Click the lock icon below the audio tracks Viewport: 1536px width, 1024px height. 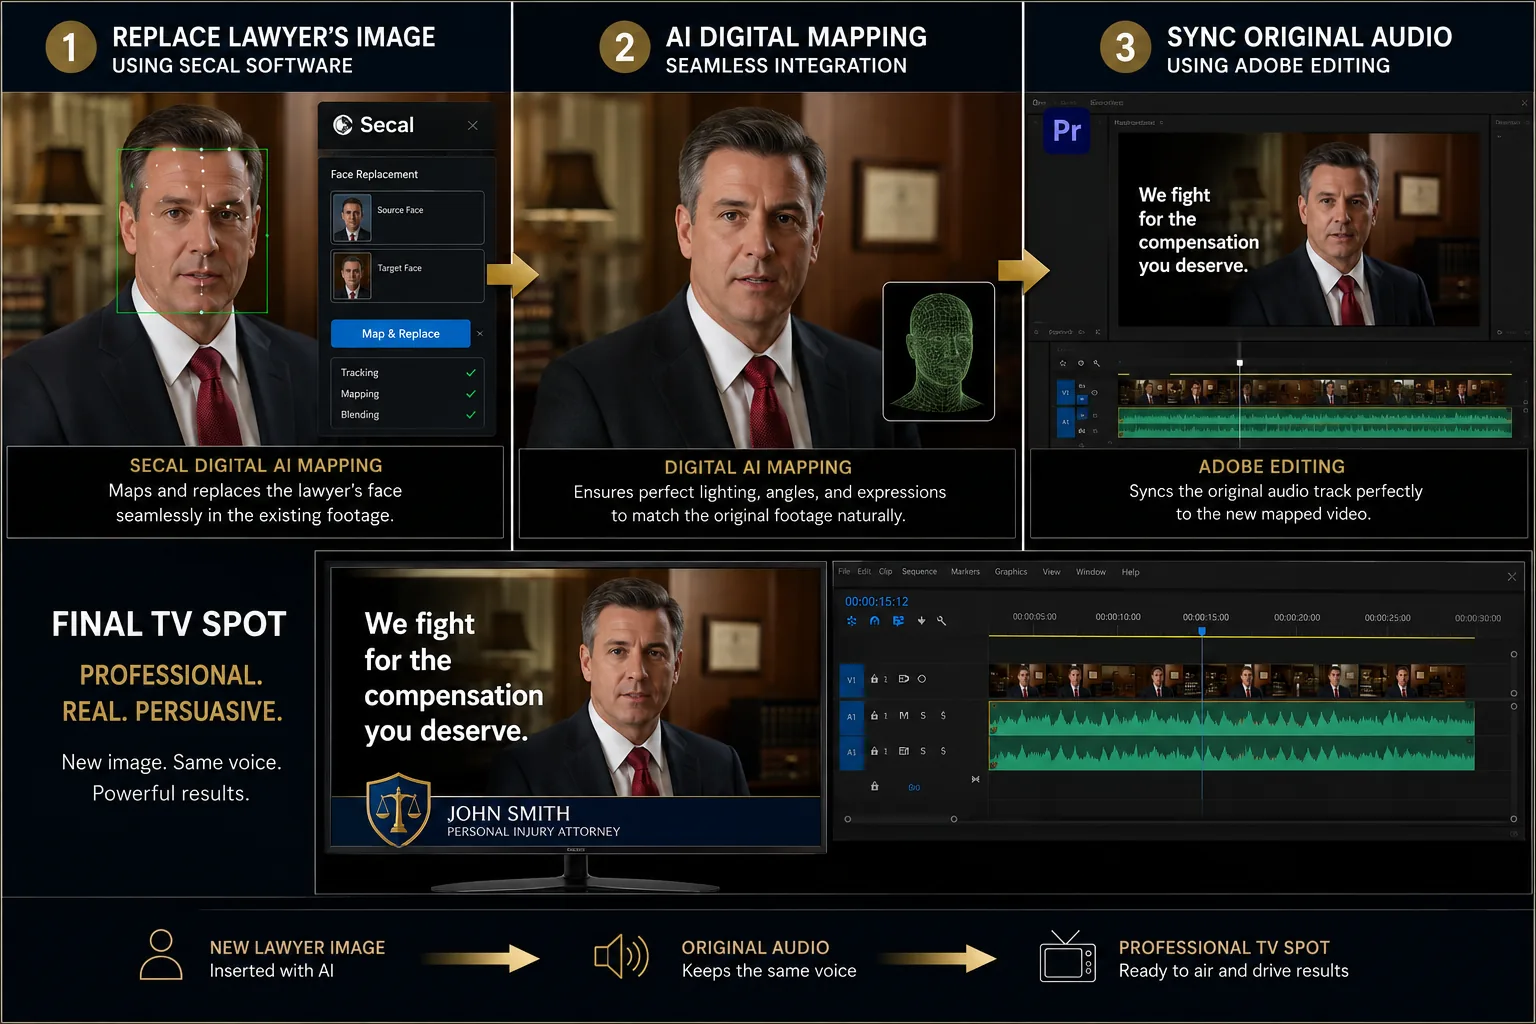tap(874, 787)
